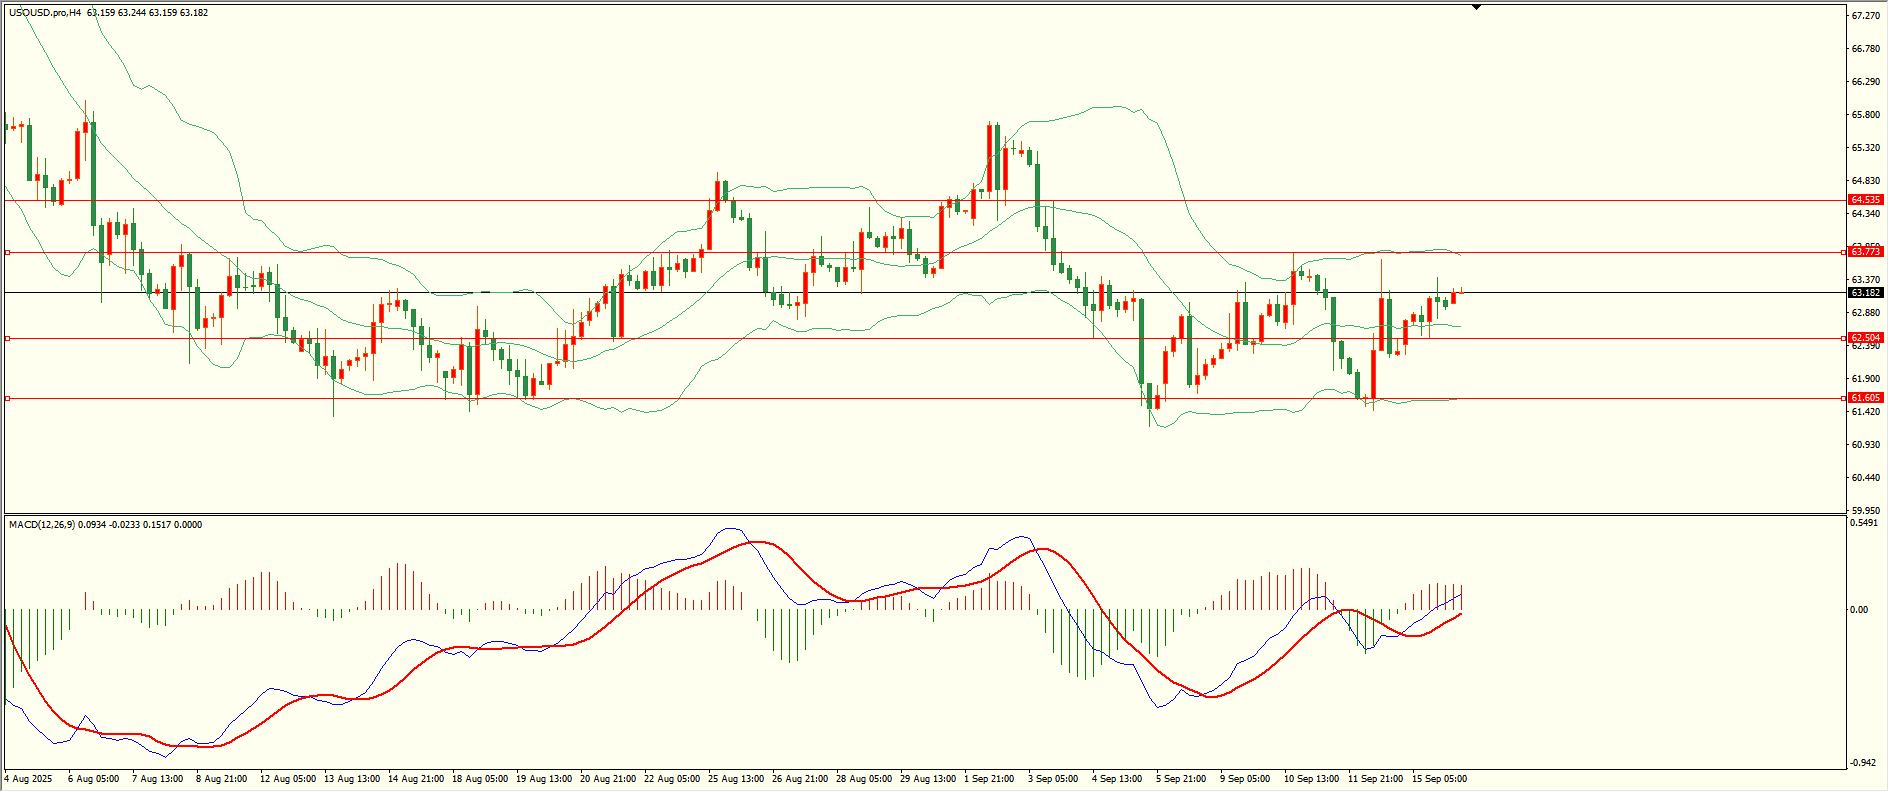Select the 62.504 red price label
This screenshot has width=1889, height=792.
(1865, 338)
